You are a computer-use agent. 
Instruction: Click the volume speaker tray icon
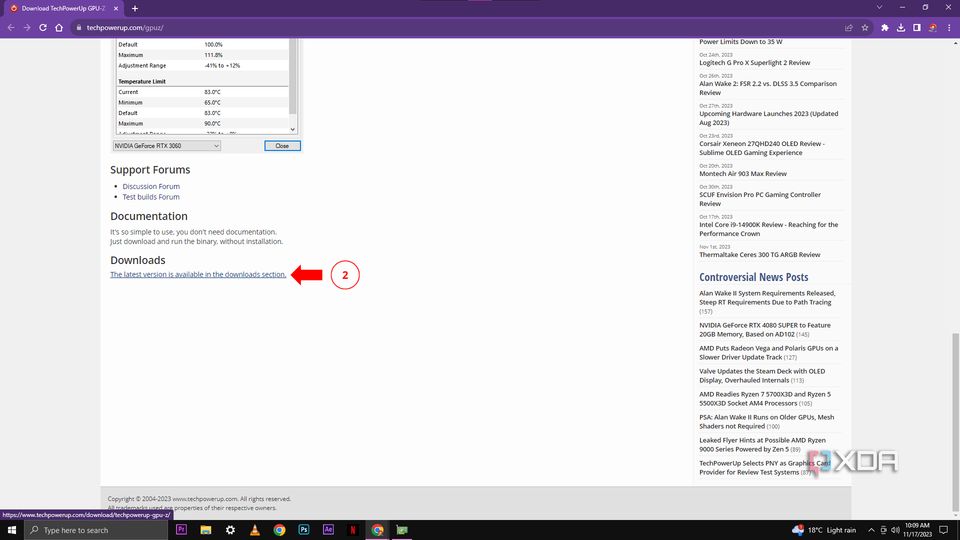point(895,530)
